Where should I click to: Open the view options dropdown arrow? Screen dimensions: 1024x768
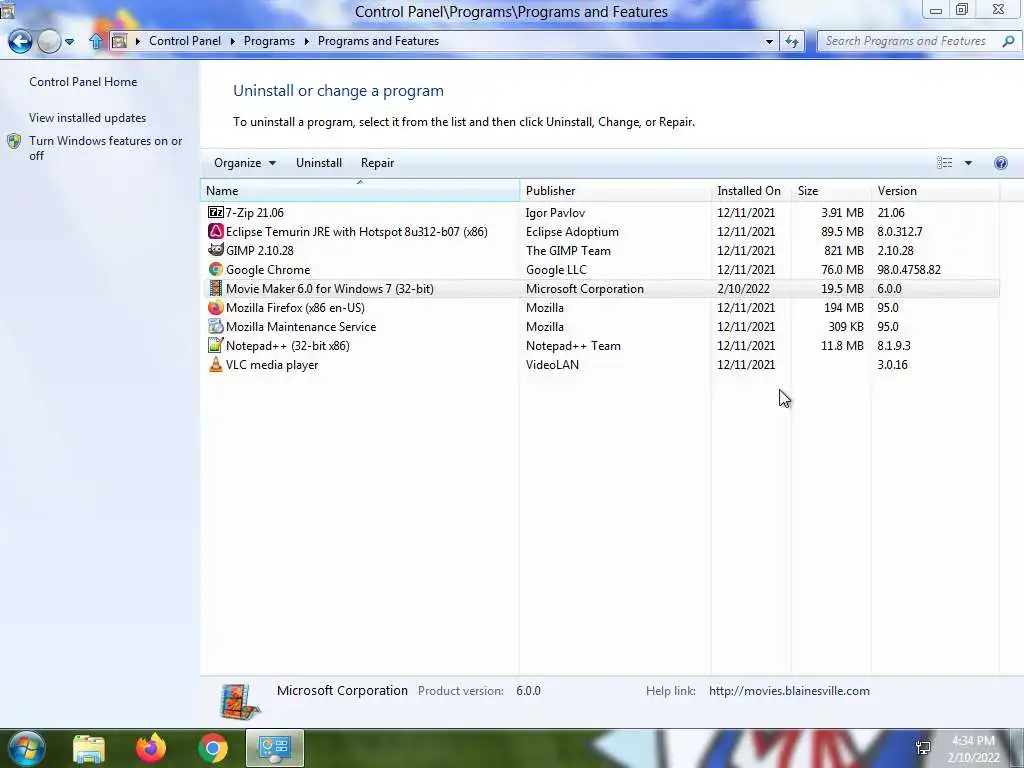point(968,163)
